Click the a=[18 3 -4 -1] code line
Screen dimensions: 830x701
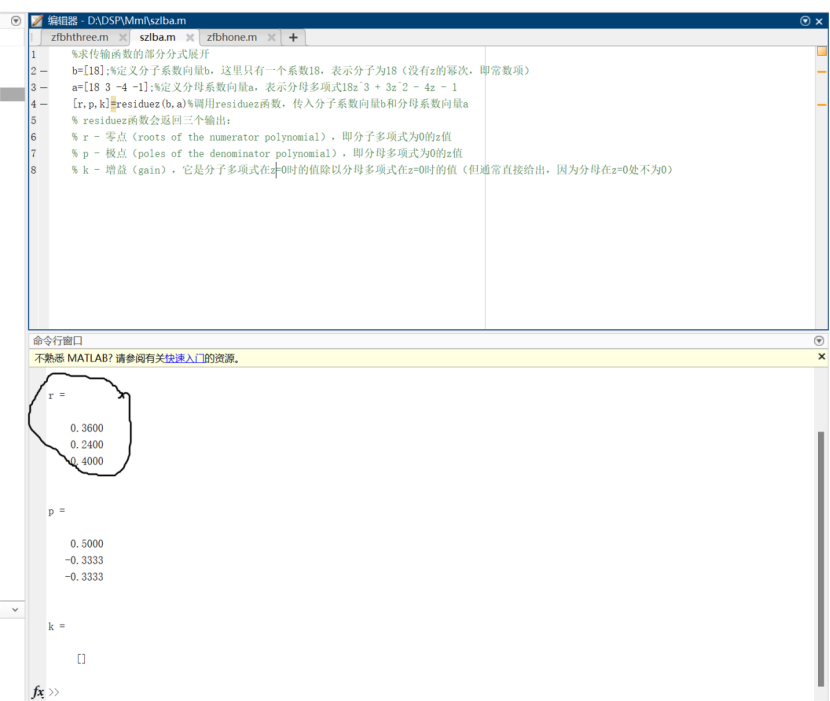pyautogui.click(x=265, y=87)
